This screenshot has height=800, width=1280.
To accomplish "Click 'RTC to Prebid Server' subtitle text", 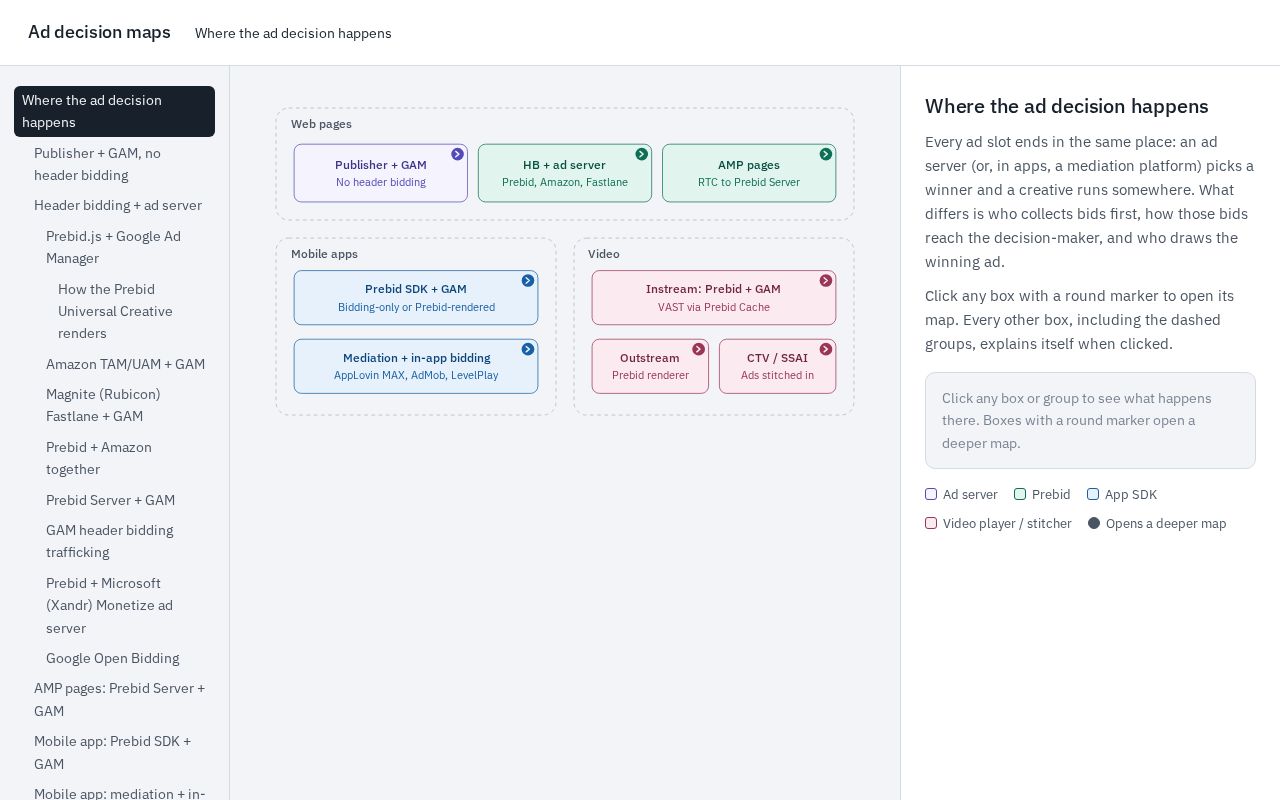I will (x=749, y=182).
